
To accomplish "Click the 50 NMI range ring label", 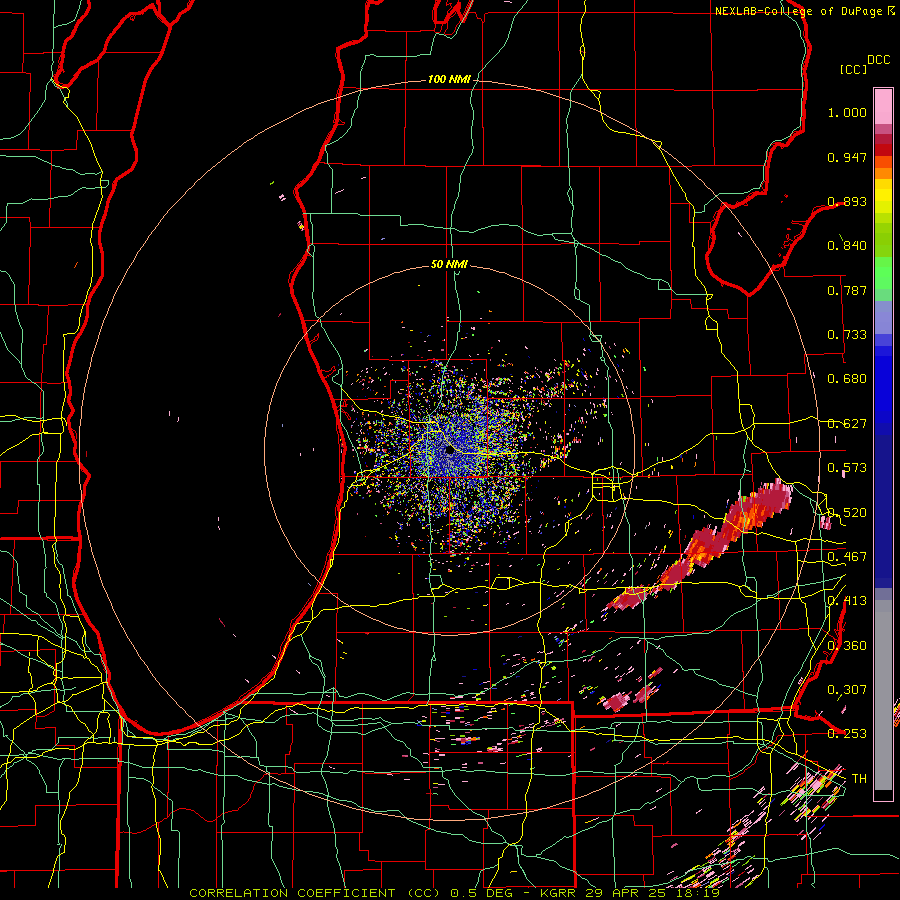I will (449, 264).
